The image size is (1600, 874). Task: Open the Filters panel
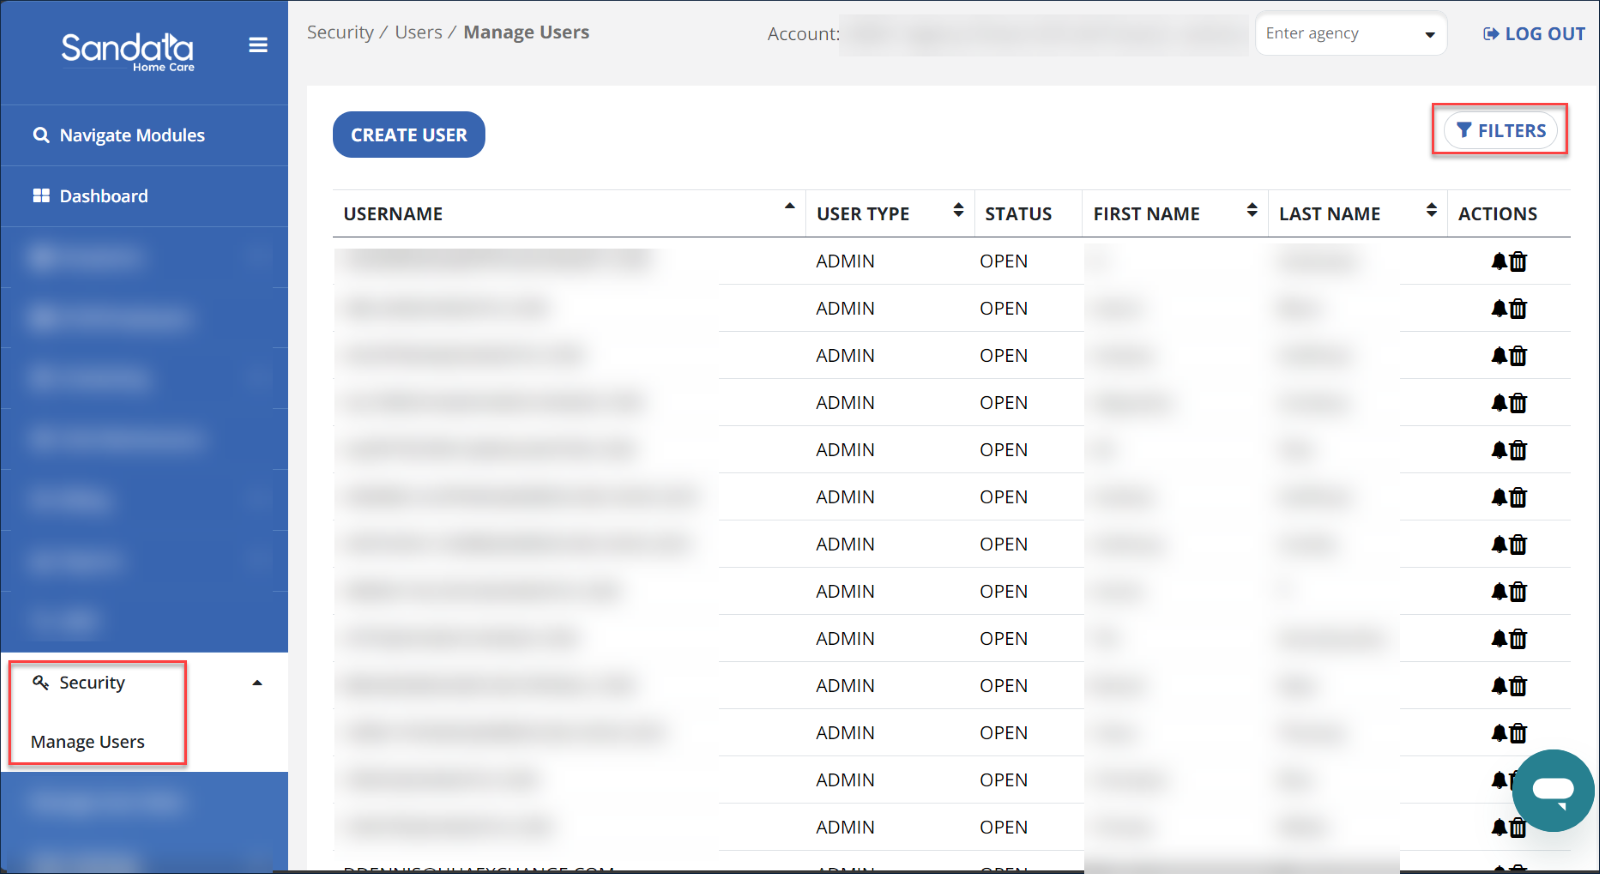point(1500,131)
